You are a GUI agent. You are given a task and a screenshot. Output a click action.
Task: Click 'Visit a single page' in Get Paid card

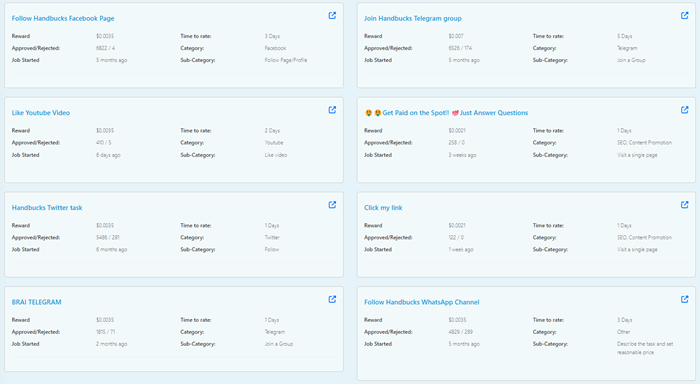pos(637,155)
